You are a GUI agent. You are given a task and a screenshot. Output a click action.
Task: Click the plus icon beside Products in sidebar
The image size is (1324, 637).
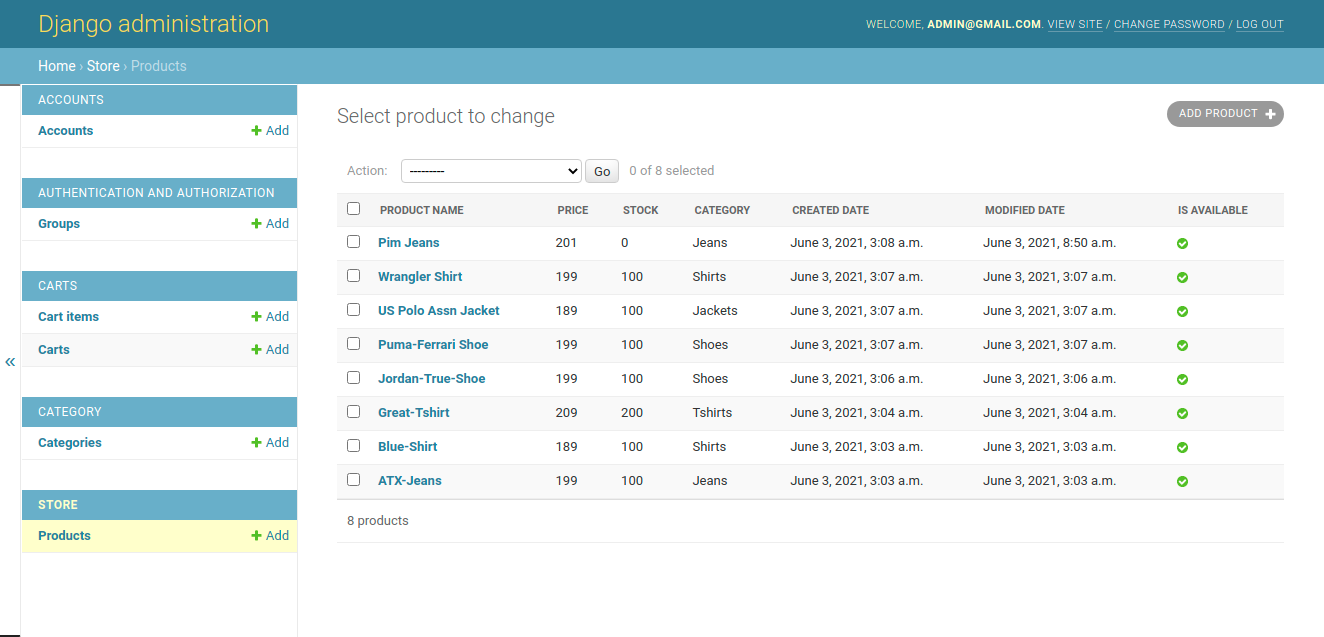257,536
